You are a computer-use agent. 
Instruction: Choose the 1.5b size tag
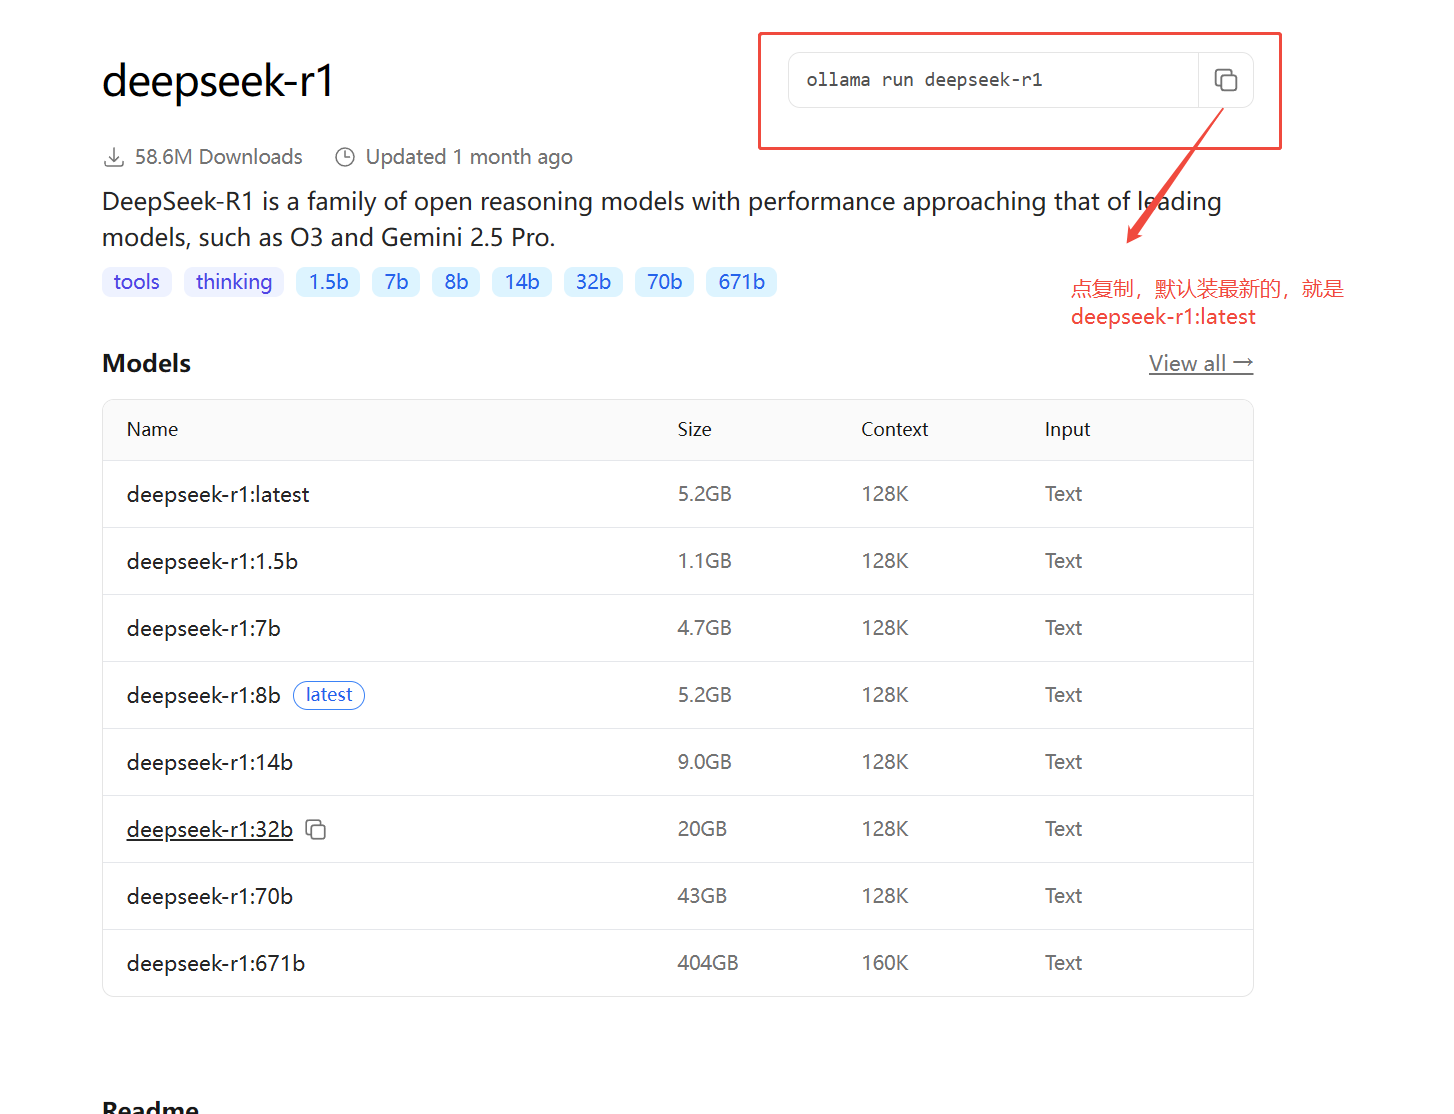coord(328,282)
